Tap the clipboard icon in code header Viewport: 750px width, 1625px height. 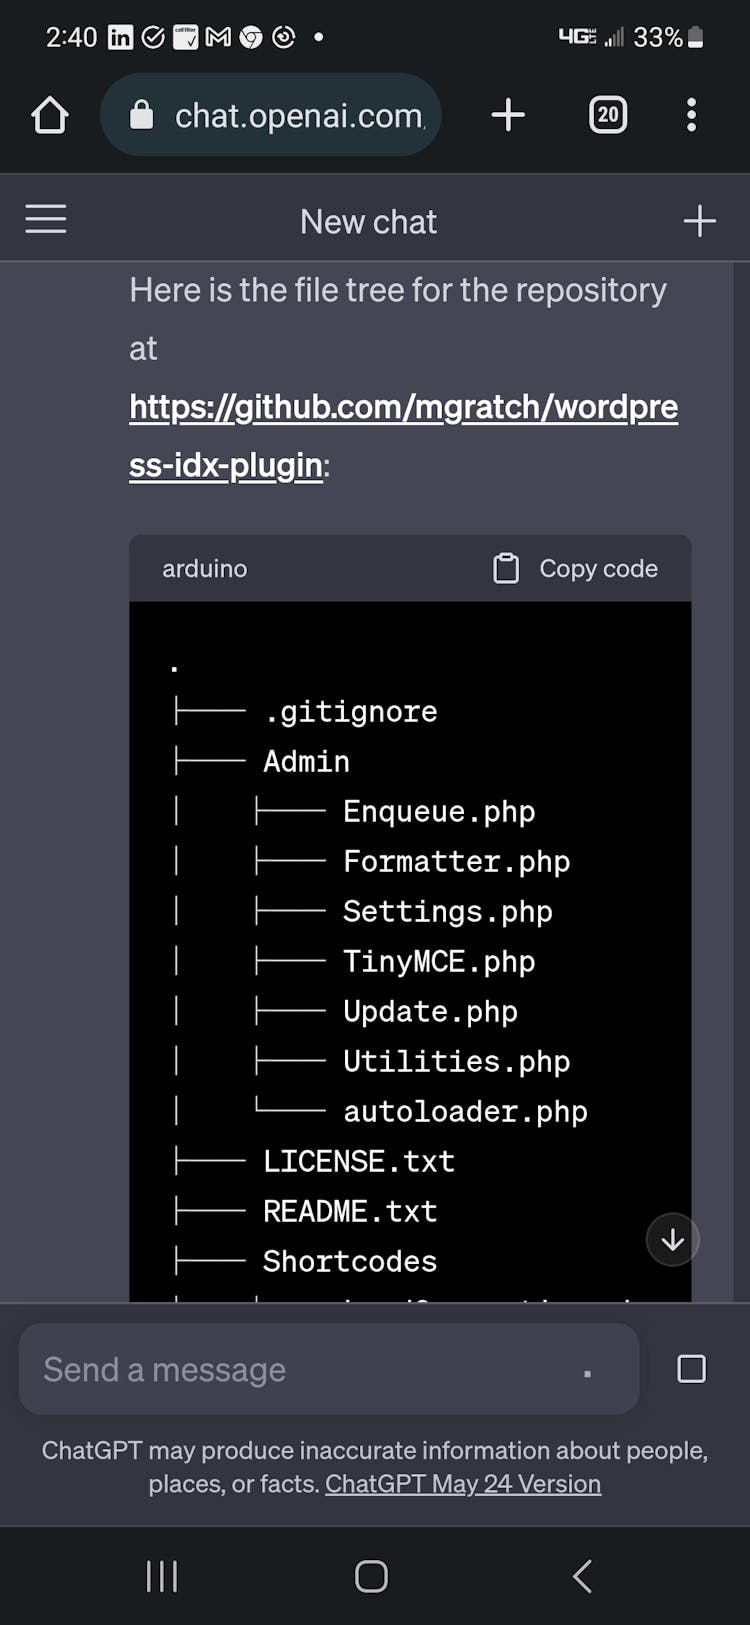[x=506, y=568]
